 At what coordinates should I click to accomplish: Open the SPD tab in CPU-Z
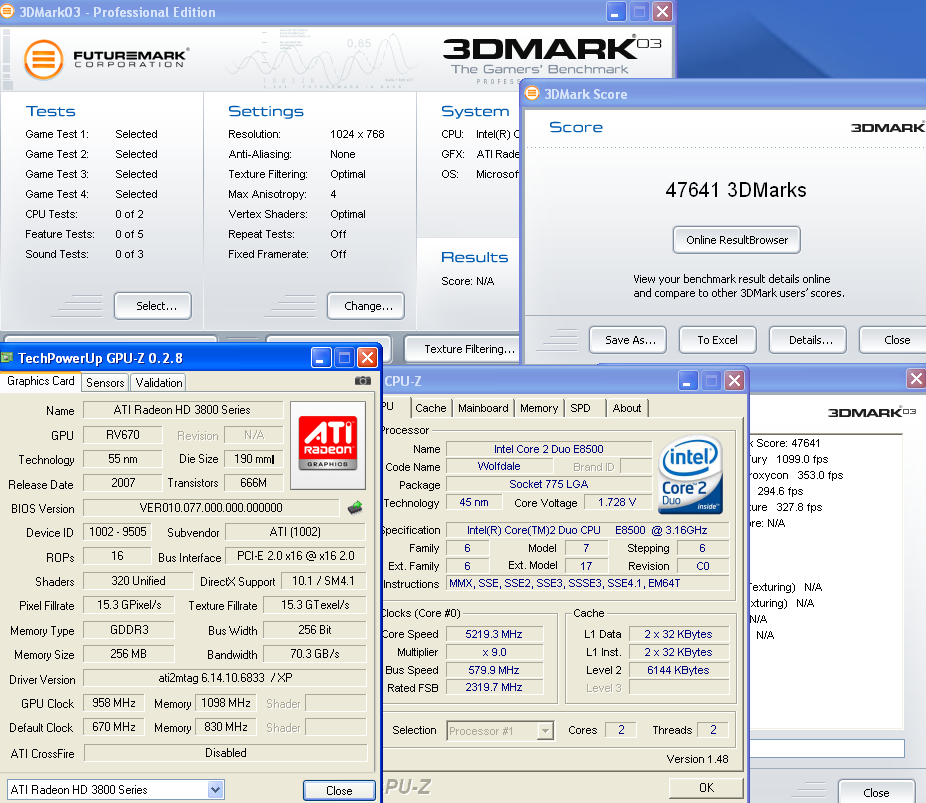581,408
